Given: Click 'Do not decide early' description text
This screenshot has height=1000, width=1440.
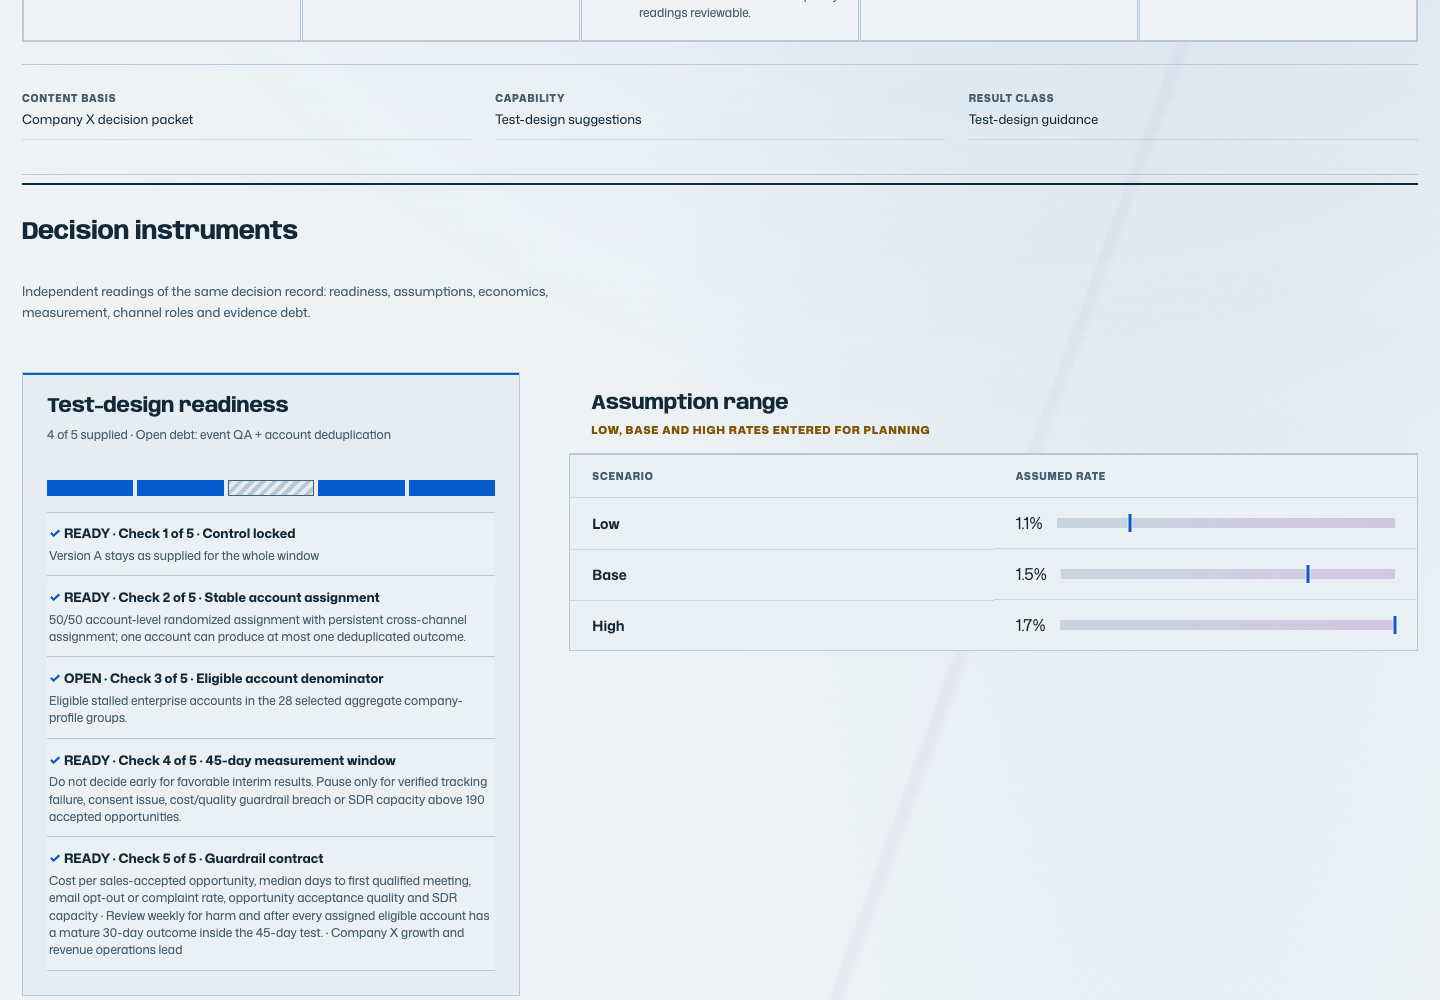Looking at the screenshot, I should (x=268, y=800).
